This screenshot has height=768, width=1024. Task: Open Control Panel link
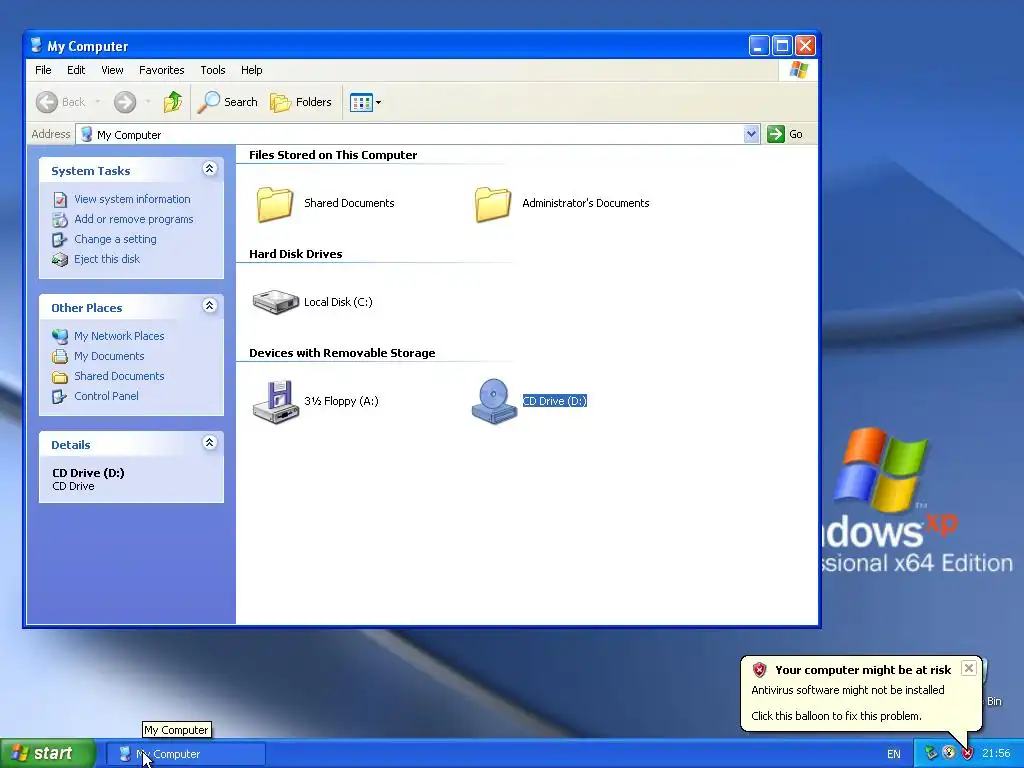click(x=106, y=396)
